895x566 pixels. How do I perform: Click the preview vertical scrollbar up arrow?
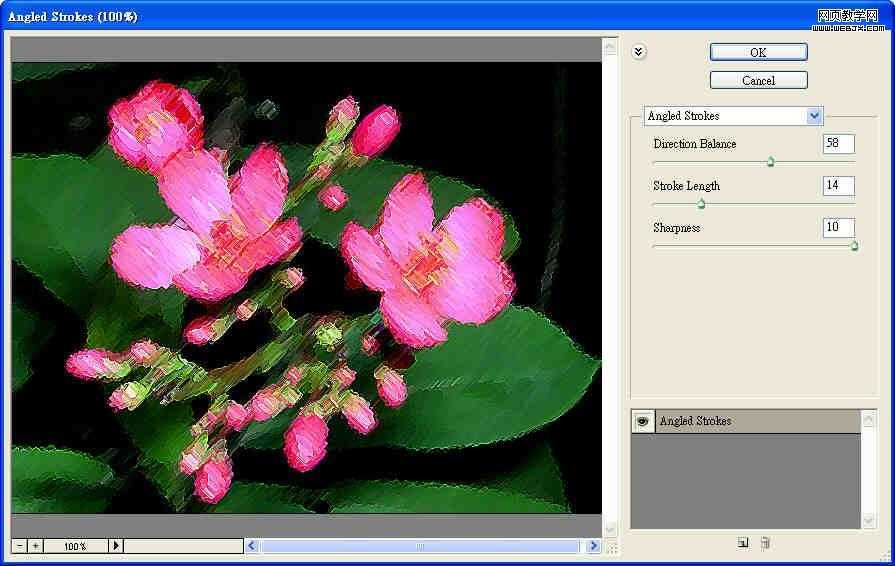610,46
